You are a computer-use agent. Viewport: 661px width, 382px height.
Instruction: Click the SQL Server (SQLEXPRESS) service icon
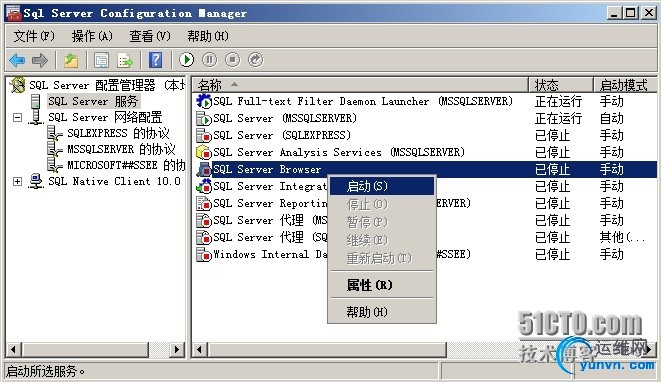pyautogui.click(x=204, y=135)
